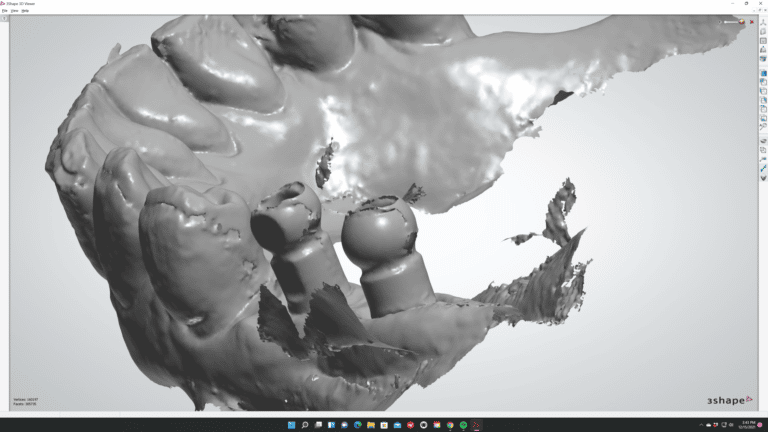This screenshot has height=432, width=768.
Task: Open the Help menu
Action: [x=25, y=10]
